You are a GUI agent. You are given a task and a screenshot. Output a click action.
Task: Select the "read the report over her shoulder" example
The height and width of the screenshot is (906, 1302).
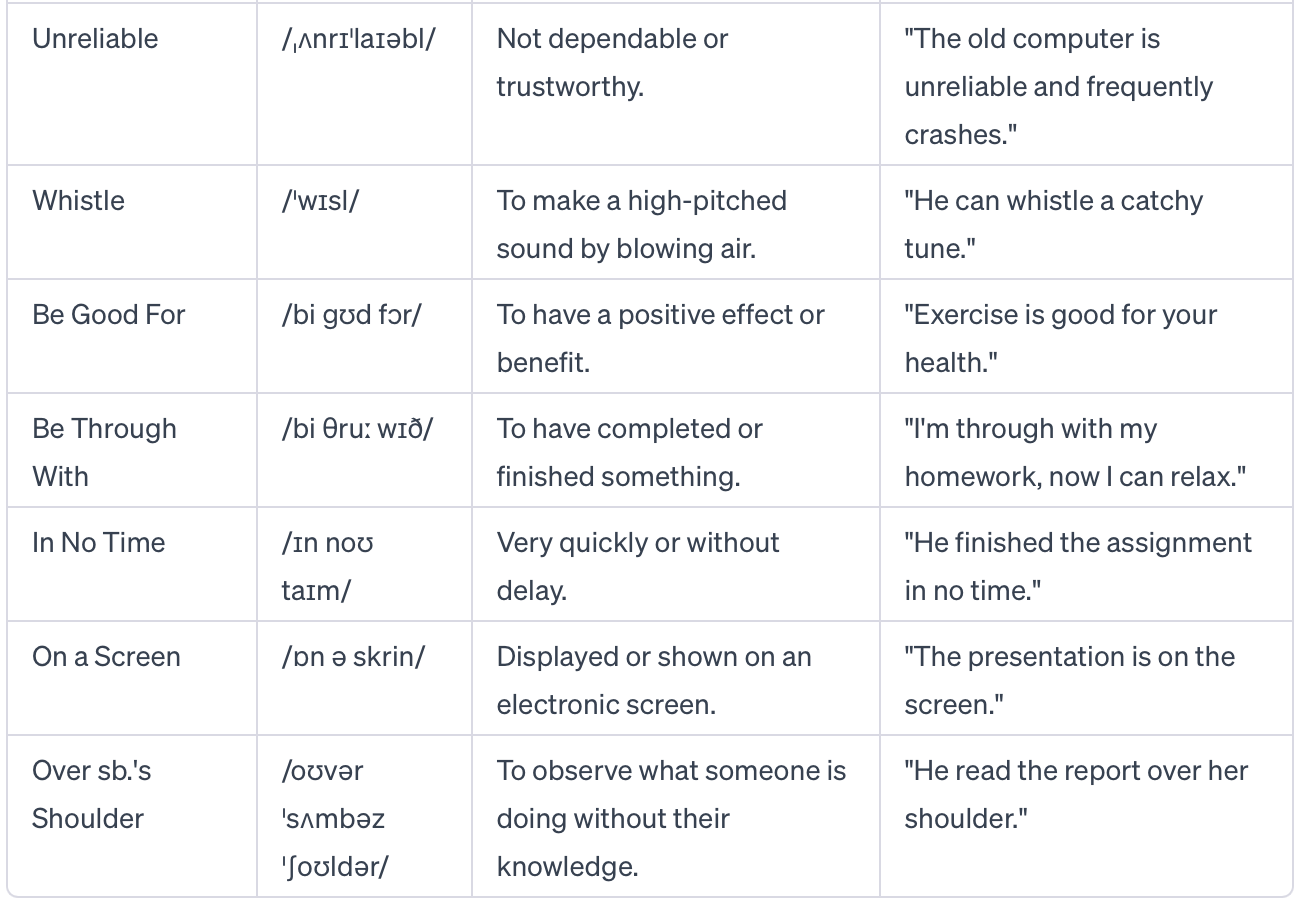1076,794
